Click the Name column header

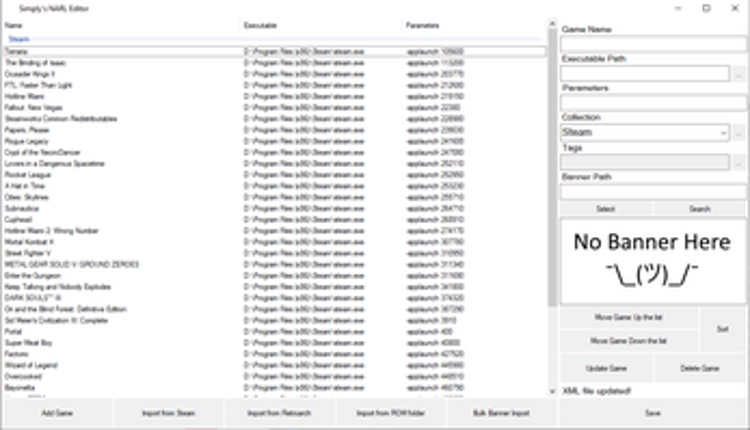[x=121, y=25]
